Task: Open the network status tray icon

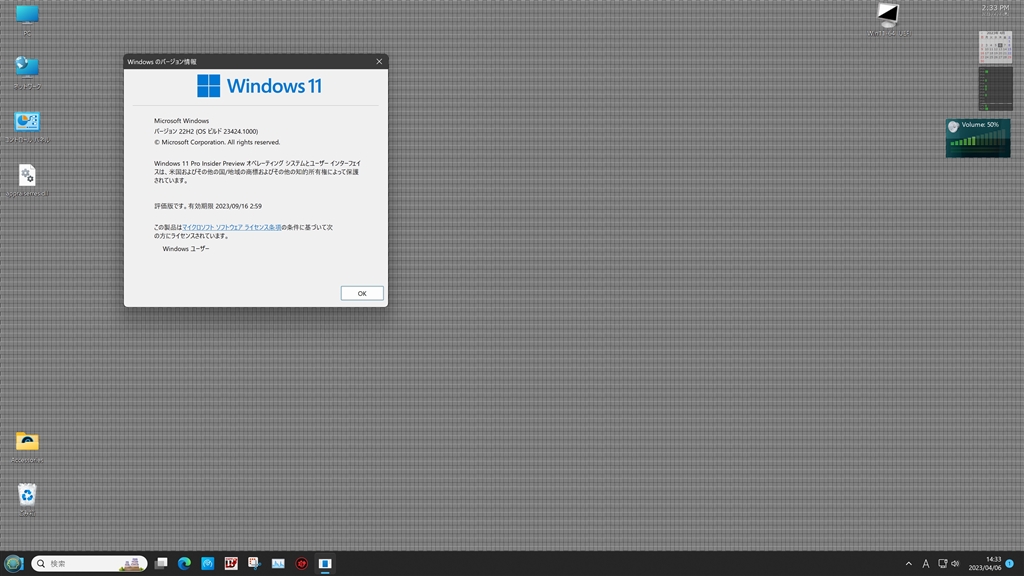Action: [942, 564]
